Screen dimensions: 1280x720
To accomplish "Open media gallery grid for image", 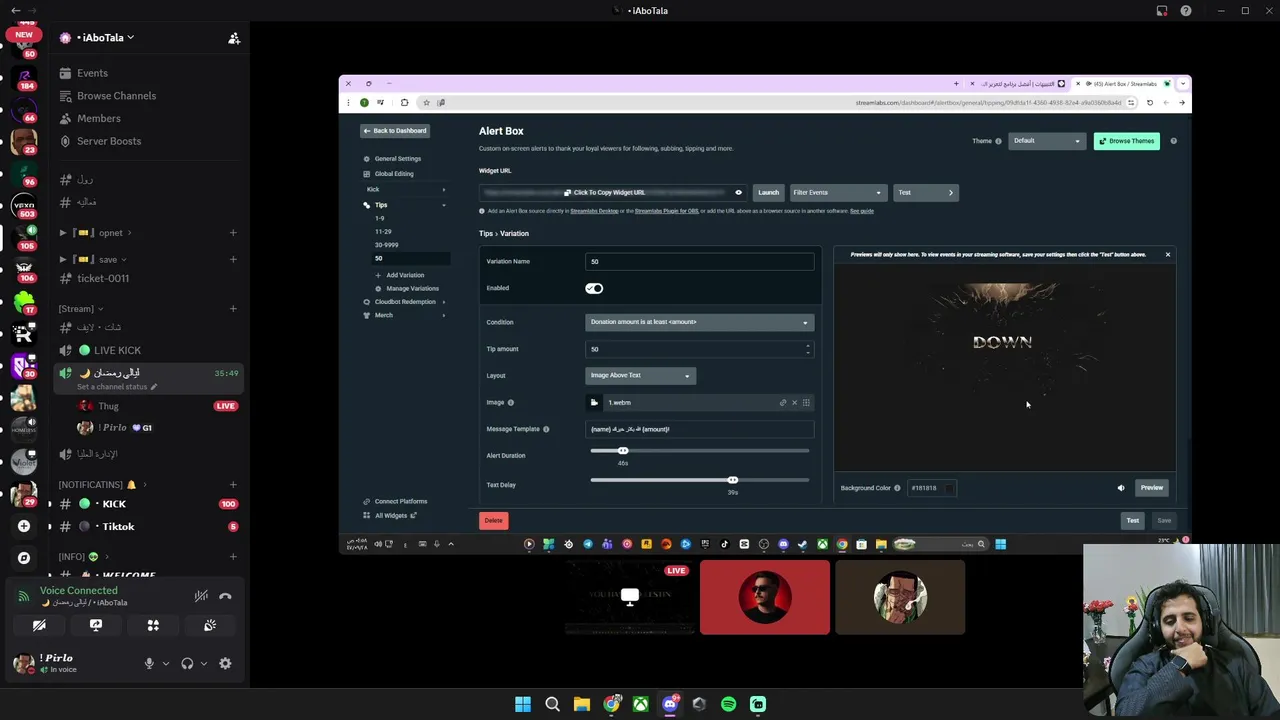I will click(806, 402).
